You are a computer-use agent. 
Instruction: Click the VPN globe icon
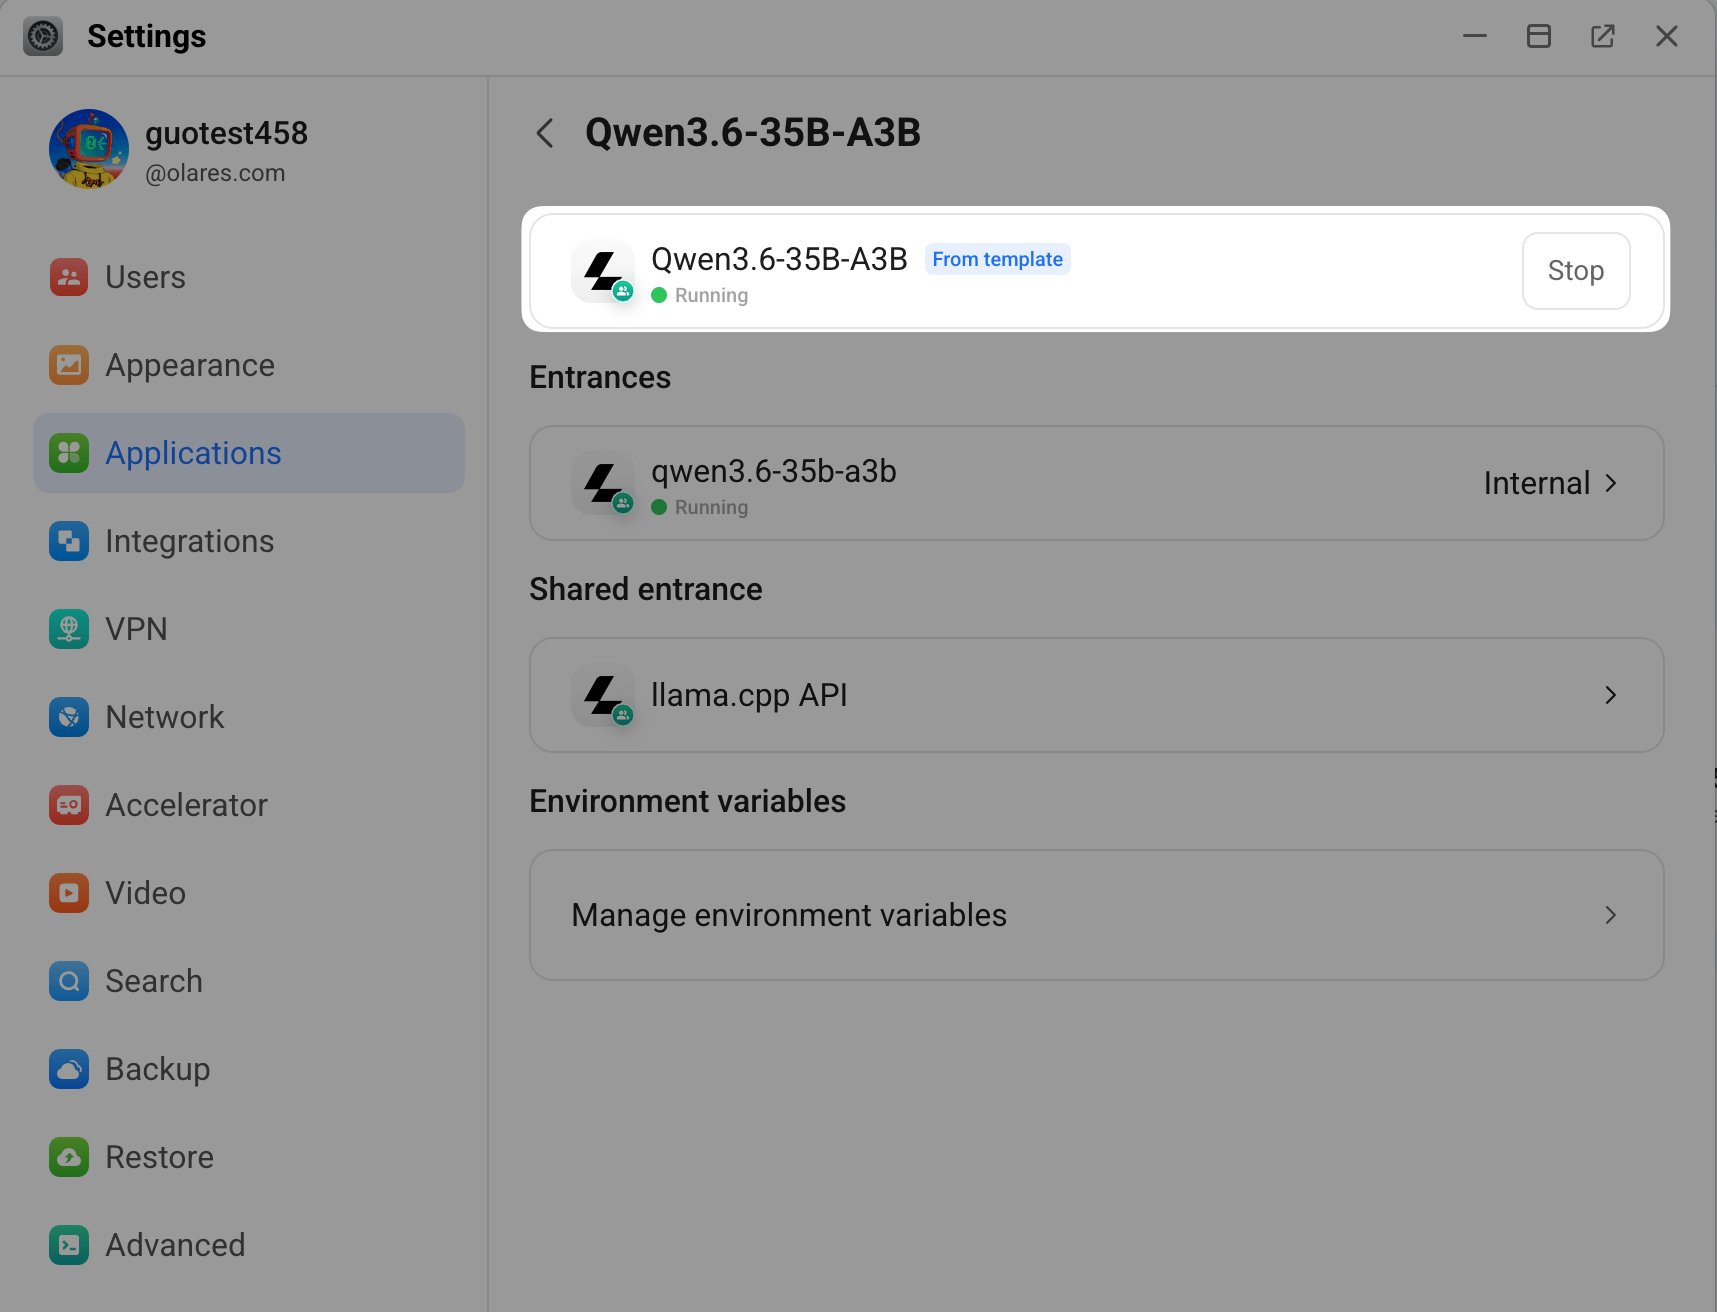point(69,629)
